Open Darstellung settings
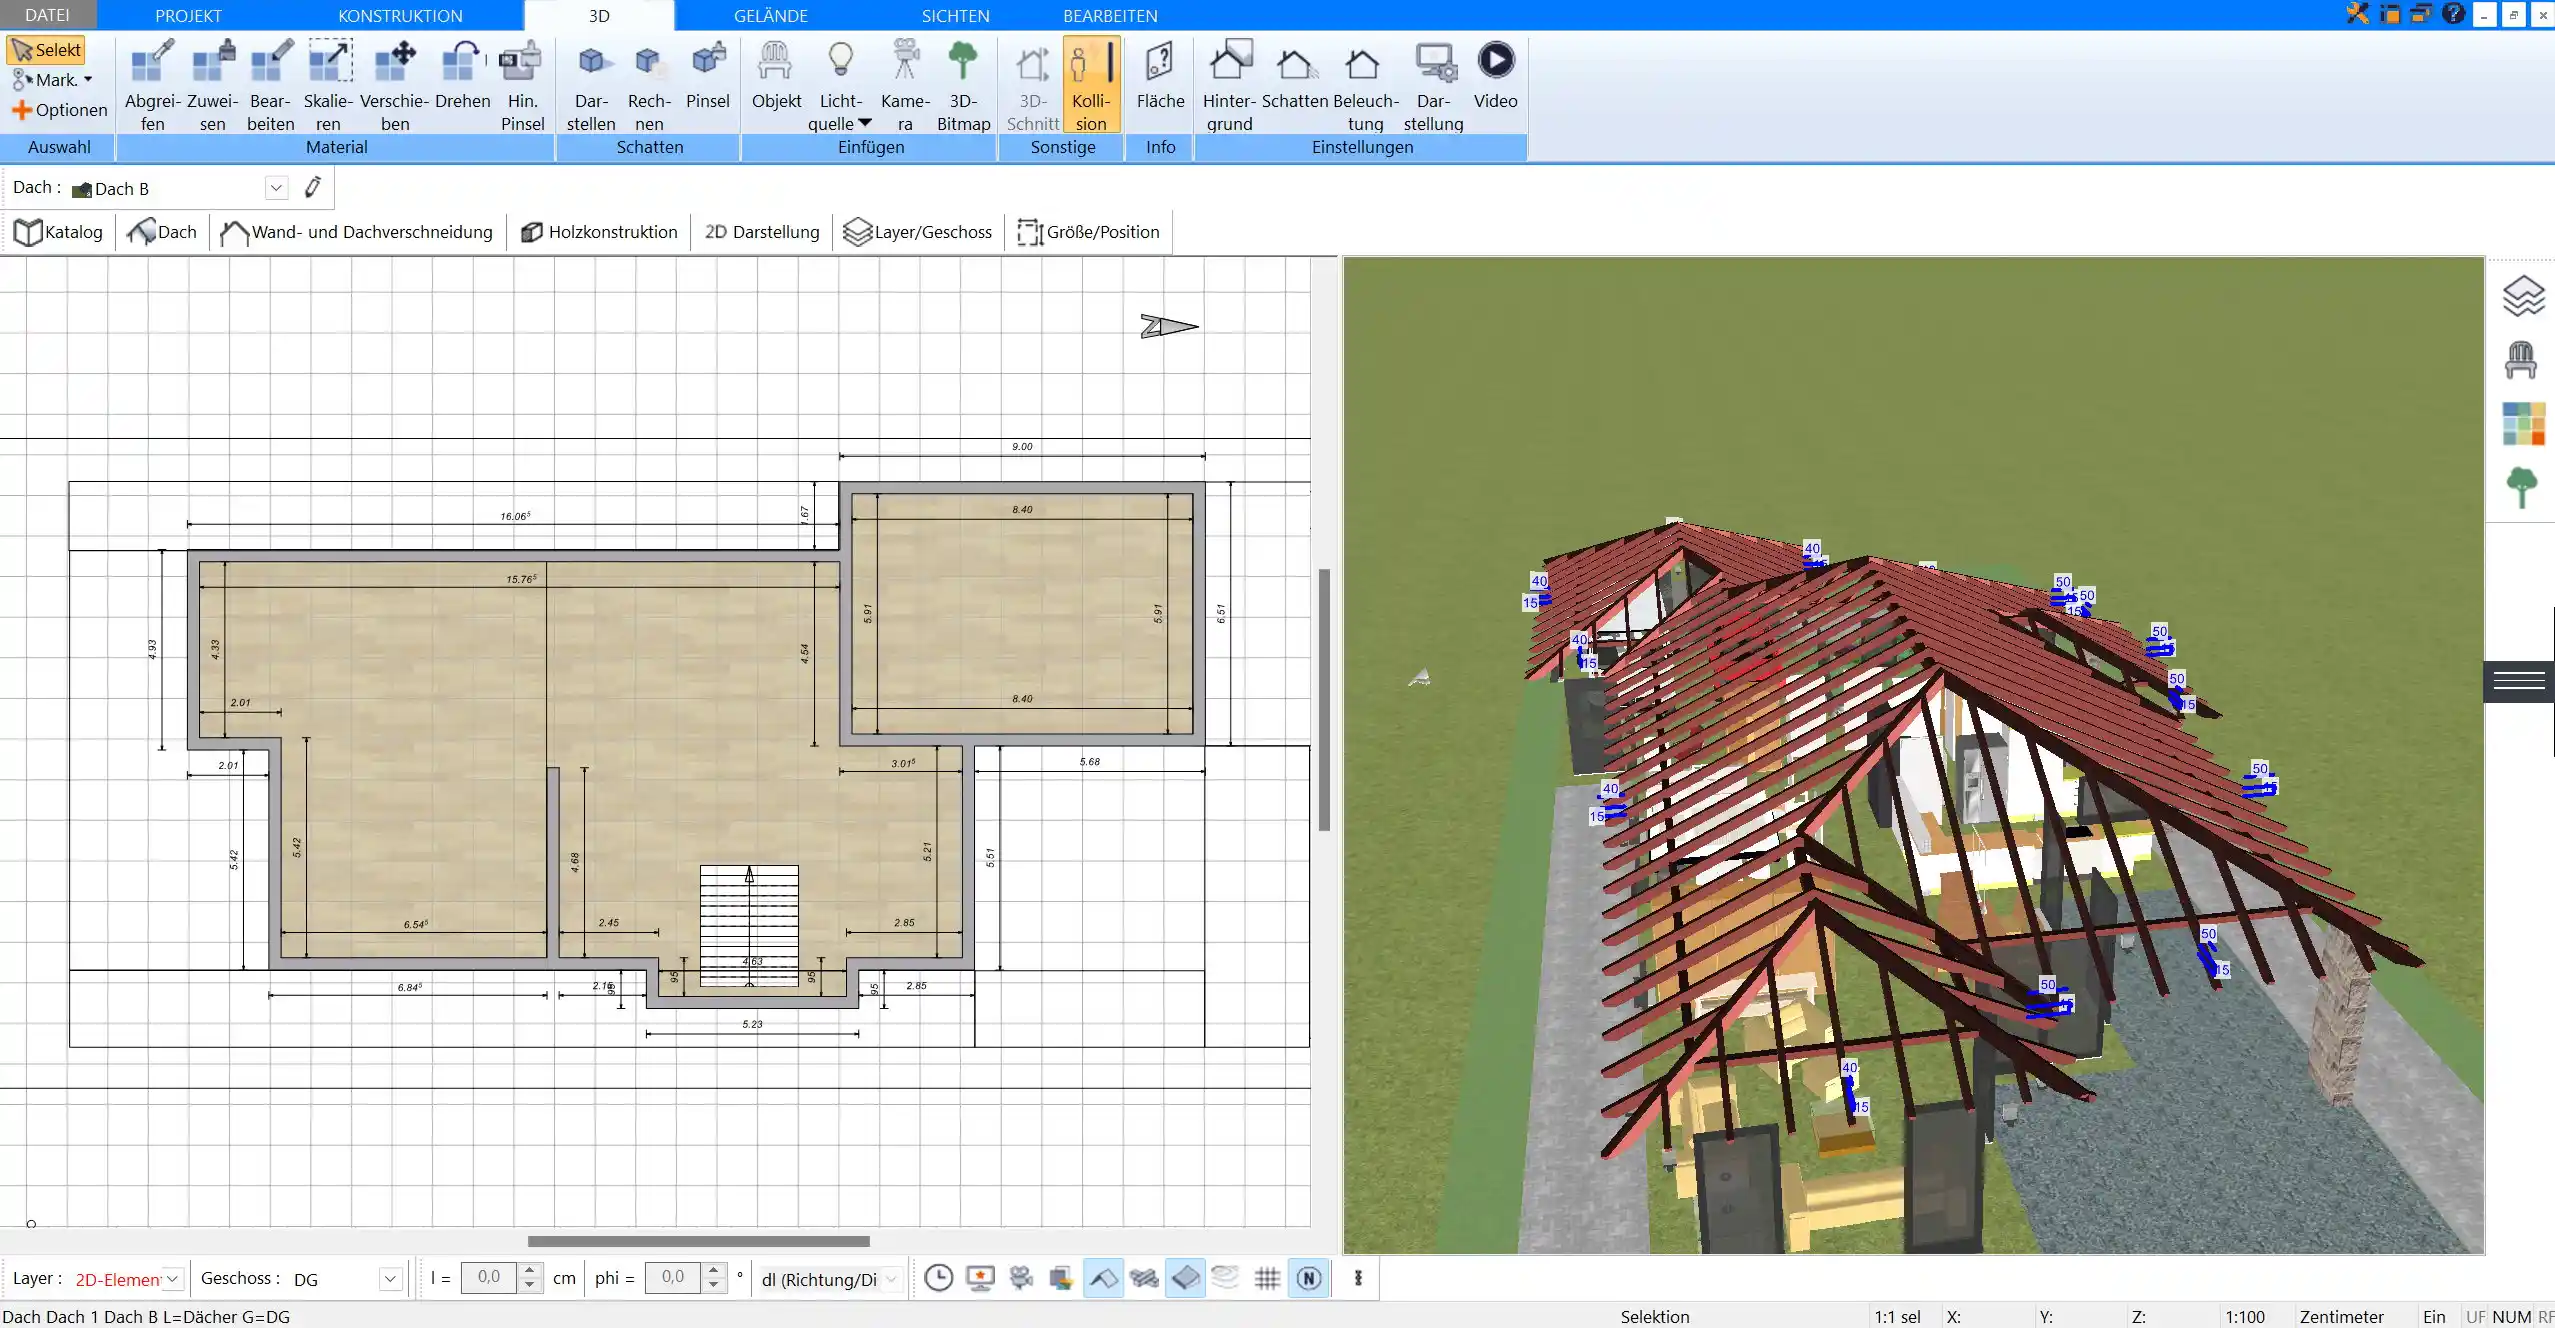2555x1328 pixels. (1433, 86)
